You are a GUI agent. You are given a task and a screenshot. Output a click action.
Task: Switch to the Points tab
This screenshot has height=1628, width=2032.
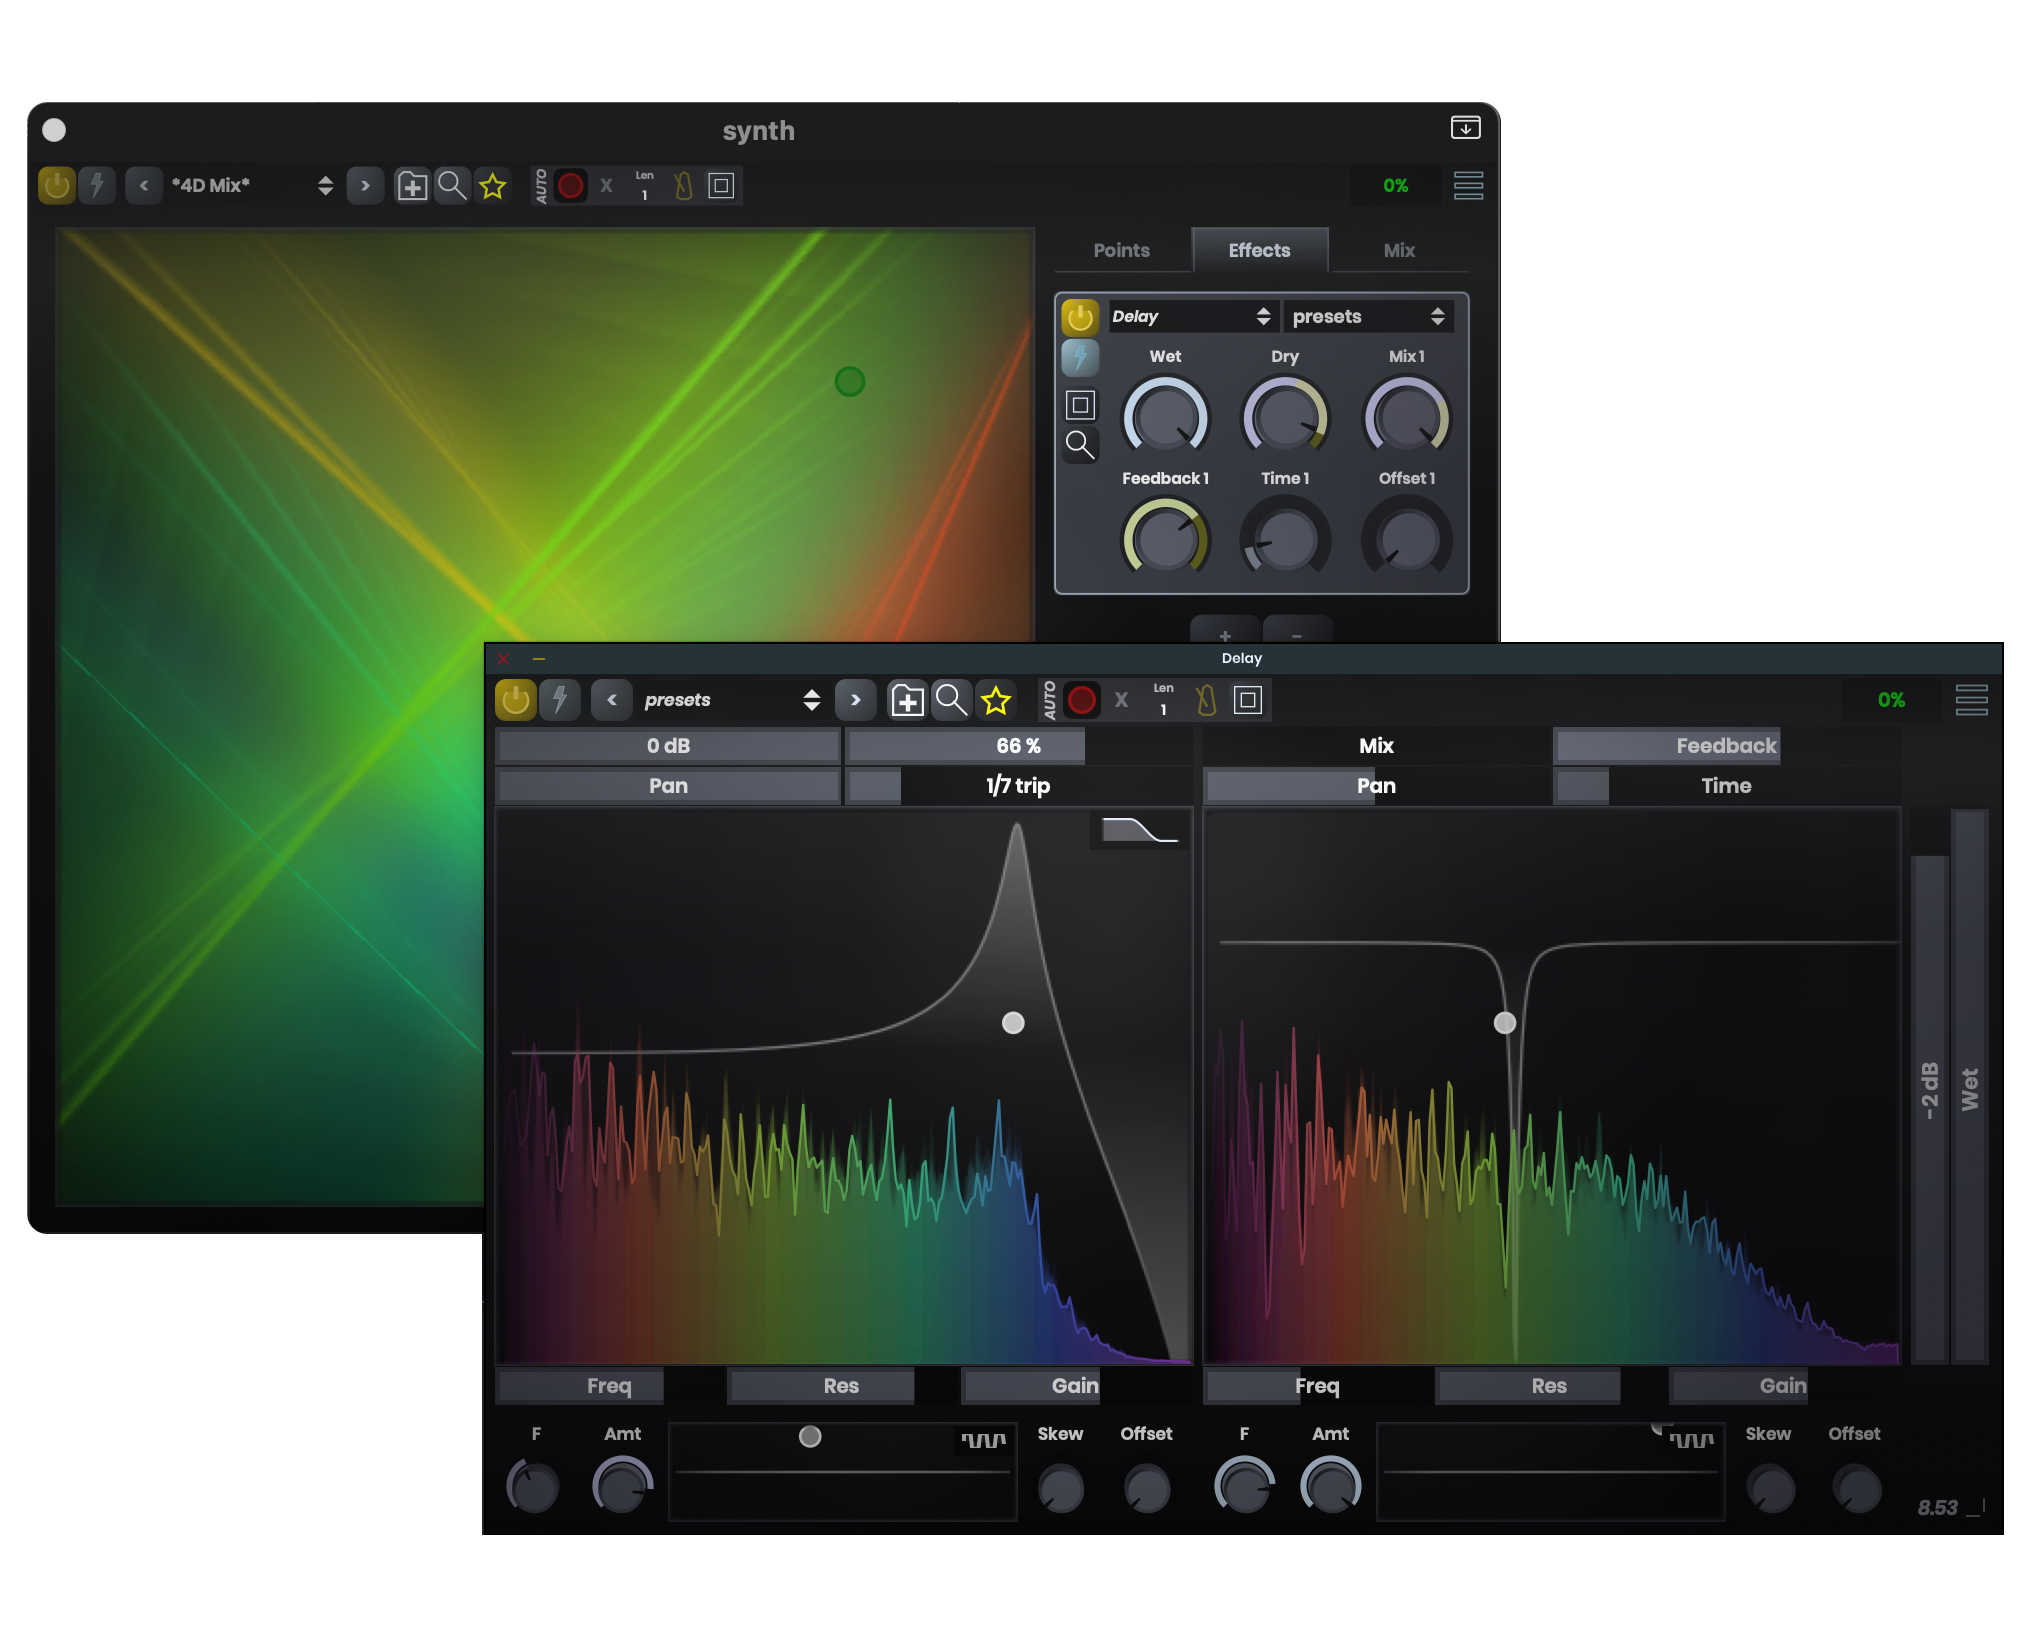pyautogui.click(x=1121, y=250)
